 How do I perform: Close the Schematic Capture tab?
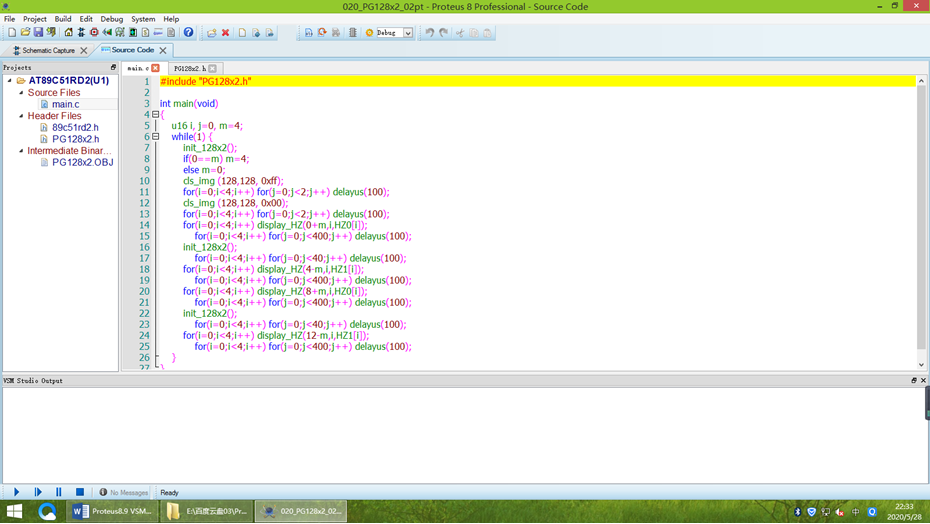click(x=84, y=50)
